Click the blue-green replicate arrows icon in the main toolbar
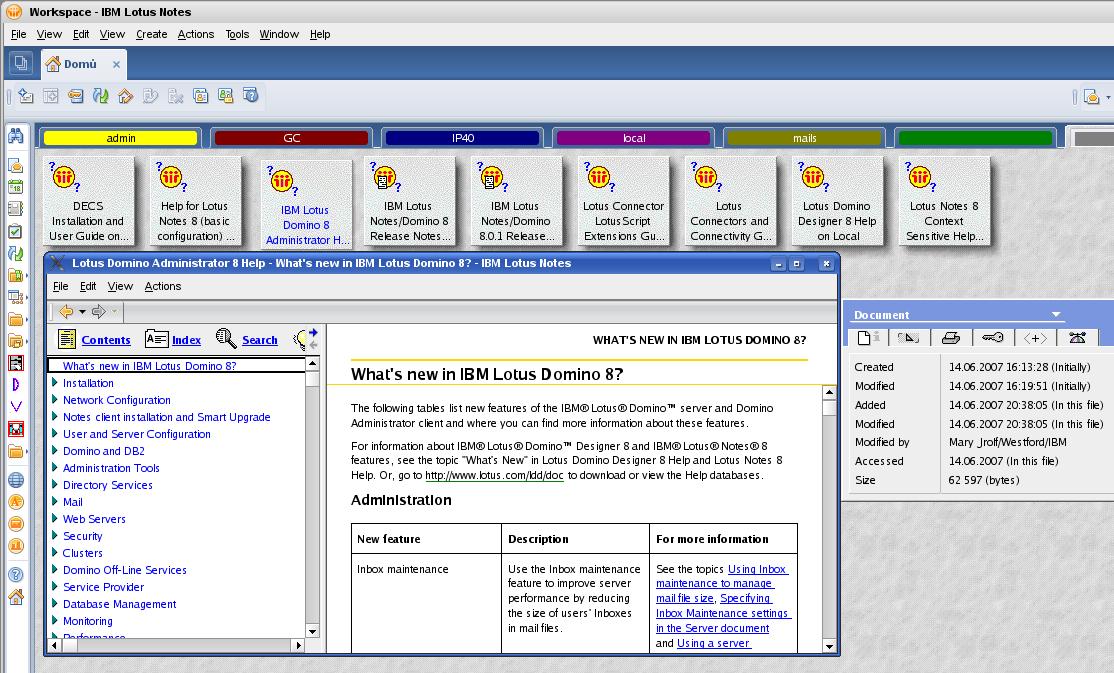Image resolution: width=1114 pixels, height=673 pixels. coord(101,95)
